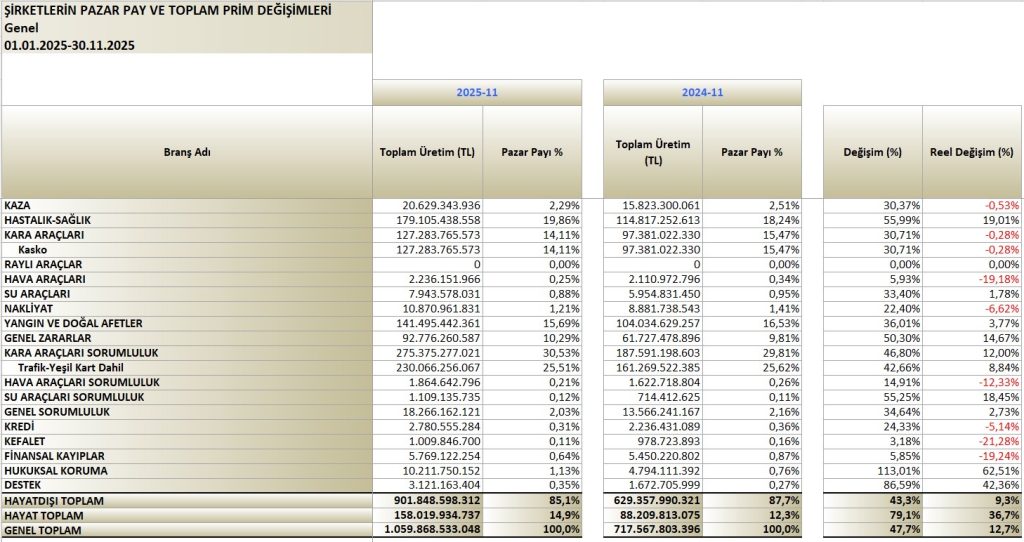The image size is (1024, 542).
Task: Select the Branş Adı column header
Action: tap(187, 153)
